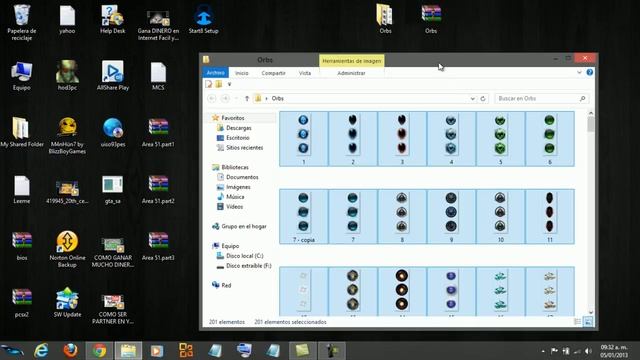Select image thumbnail named 11
This screenshot has height=360, width=640.
549,216
